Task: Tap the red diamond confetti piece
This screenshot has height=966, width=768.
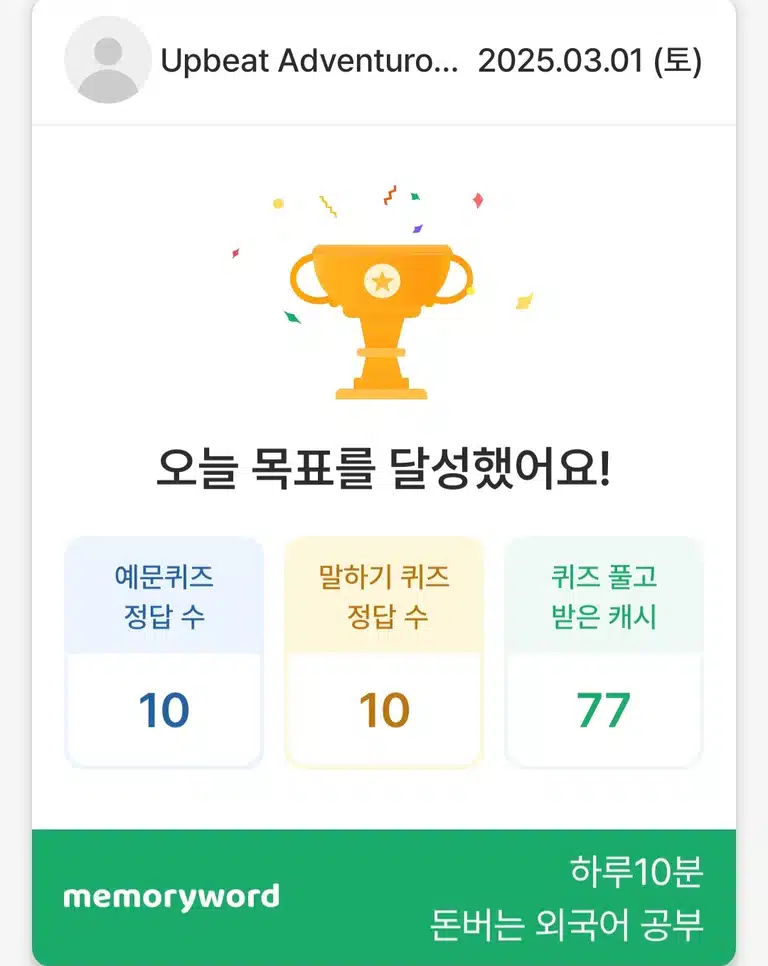Action: [x=478, y=200]
